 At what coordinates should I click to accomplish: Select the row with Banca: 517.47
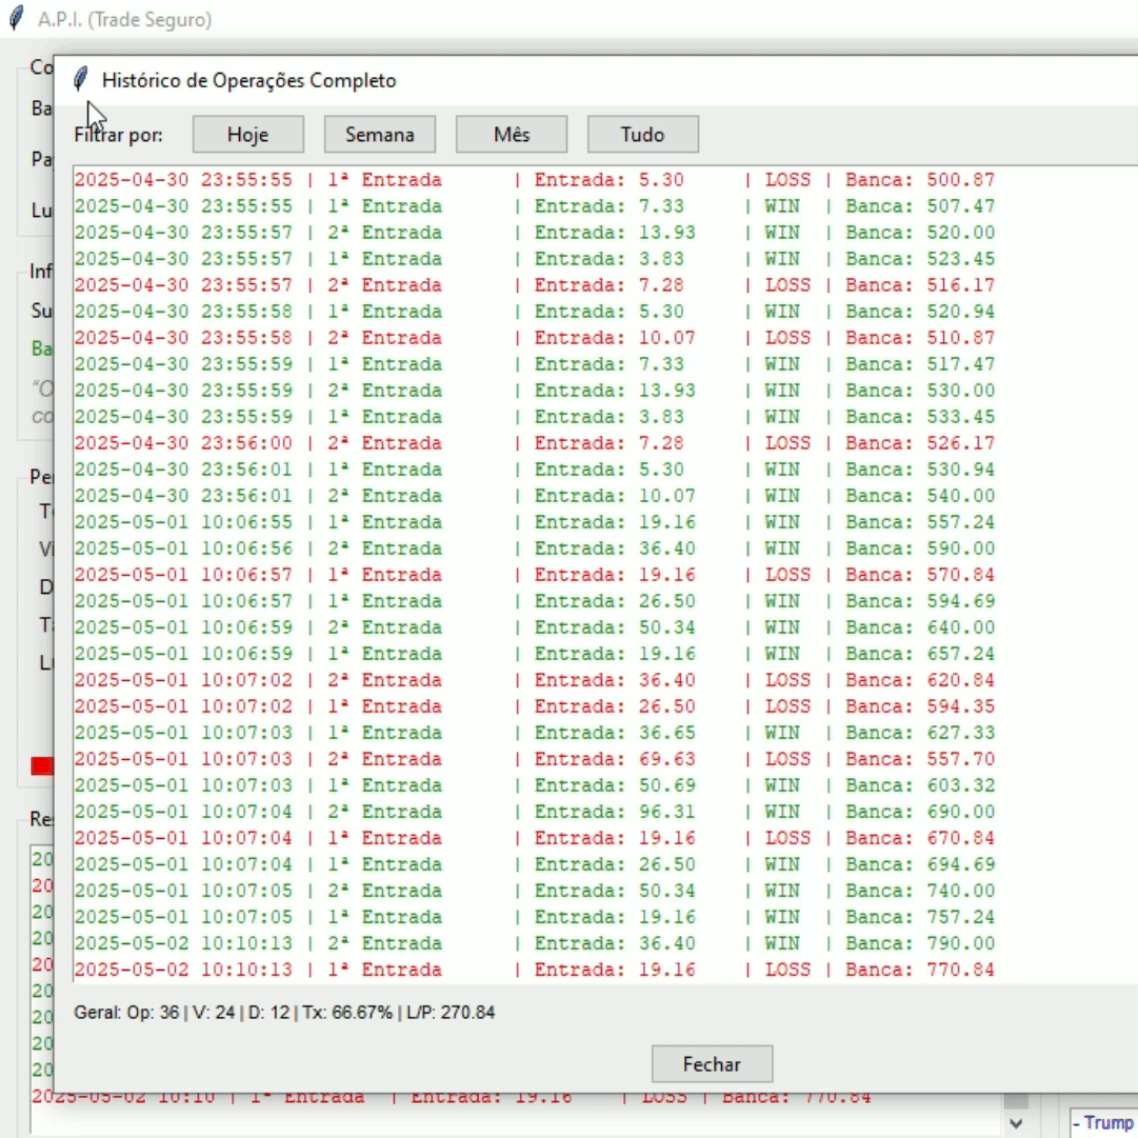tap(534, 364)
